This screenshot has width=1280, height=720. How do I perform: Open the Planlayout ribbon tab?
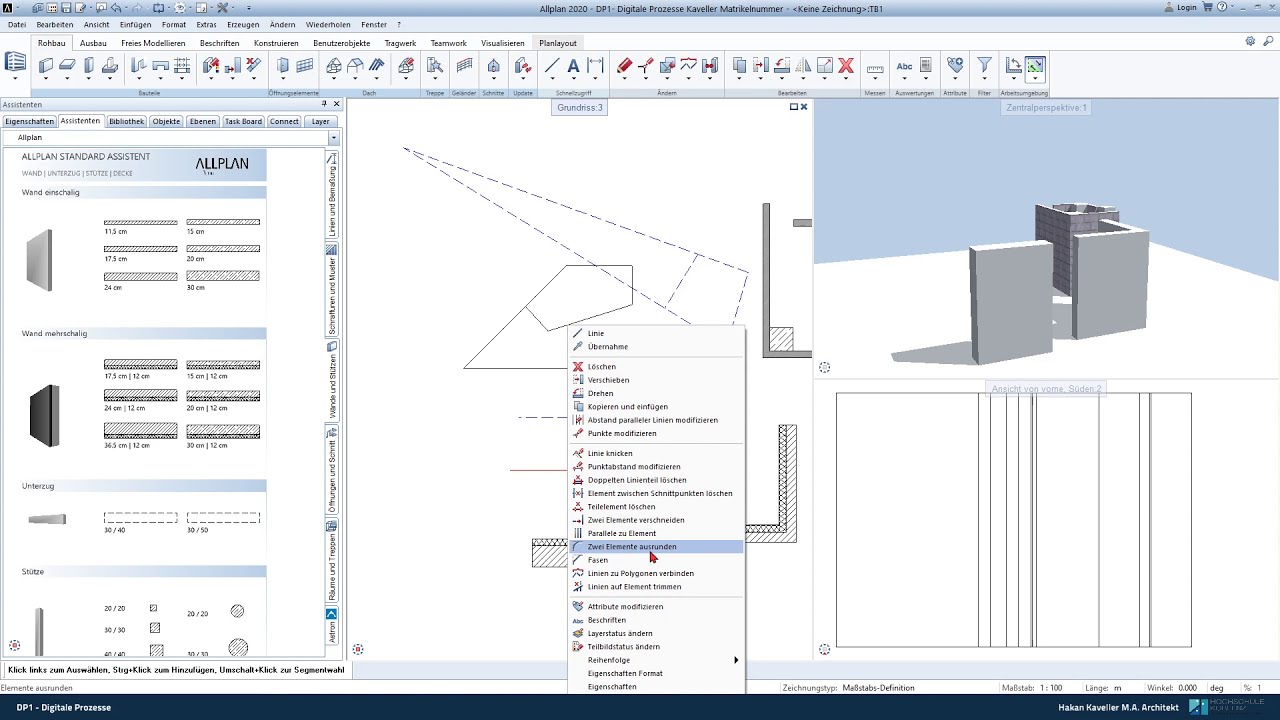(558, 43)
